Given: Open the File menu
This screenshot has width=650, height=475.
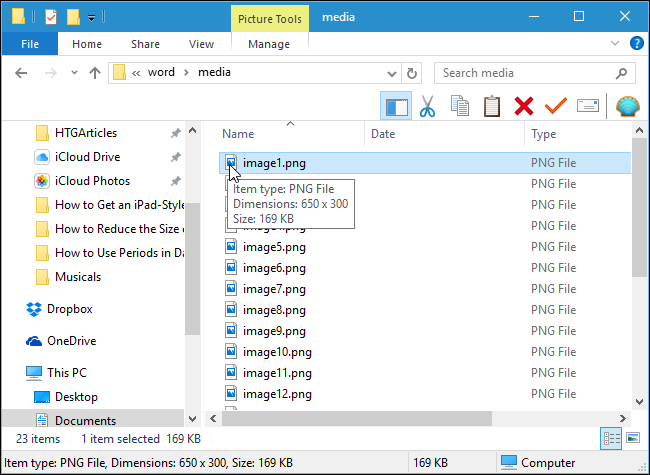Looking at the screenshot, I should coord(30,44).
